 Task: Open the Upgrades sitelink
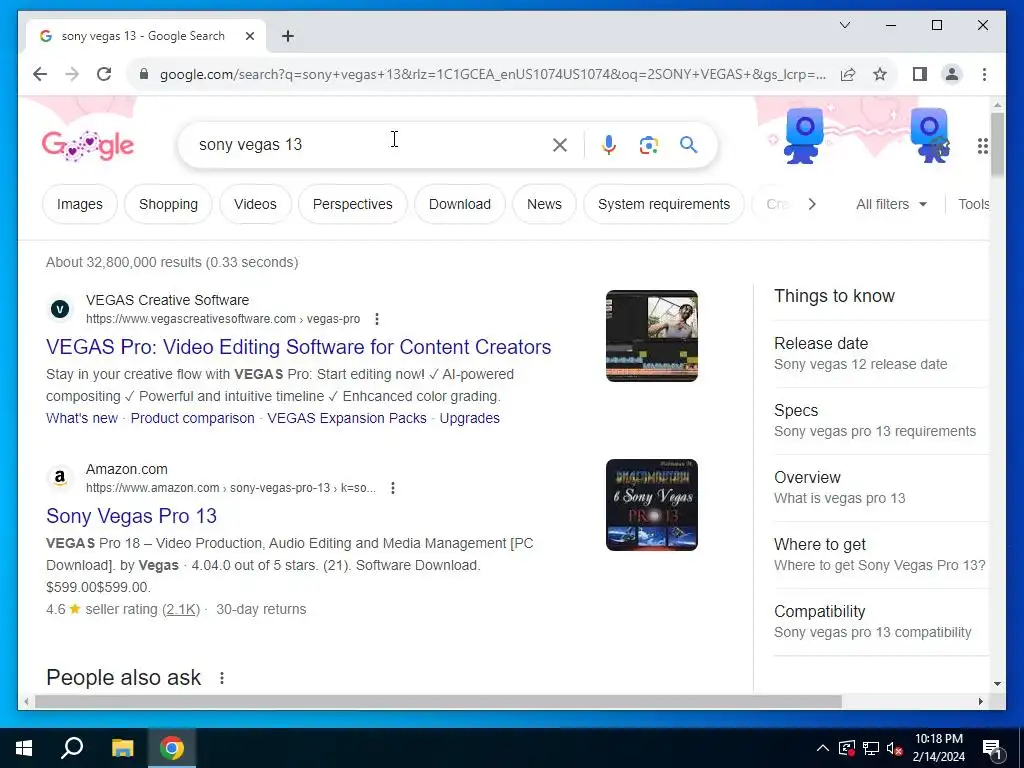click(470, 419)
